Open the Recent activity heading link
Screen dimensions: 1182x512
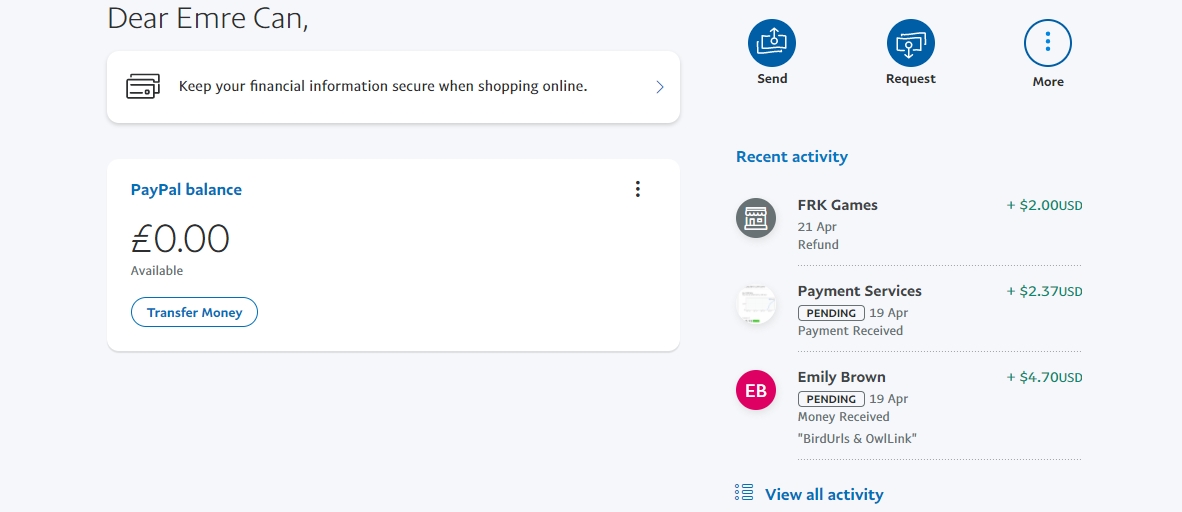(x=792, y=157)
